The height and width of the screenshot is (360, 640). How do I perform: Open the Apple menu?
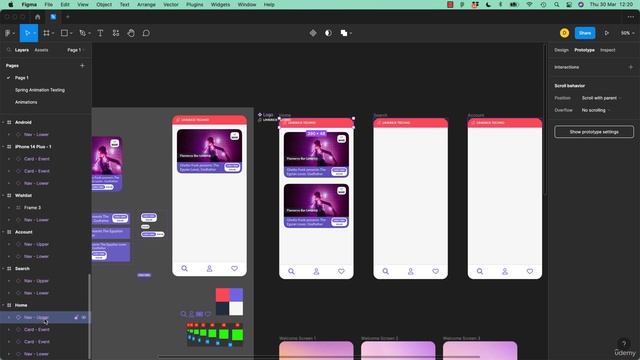11,4
